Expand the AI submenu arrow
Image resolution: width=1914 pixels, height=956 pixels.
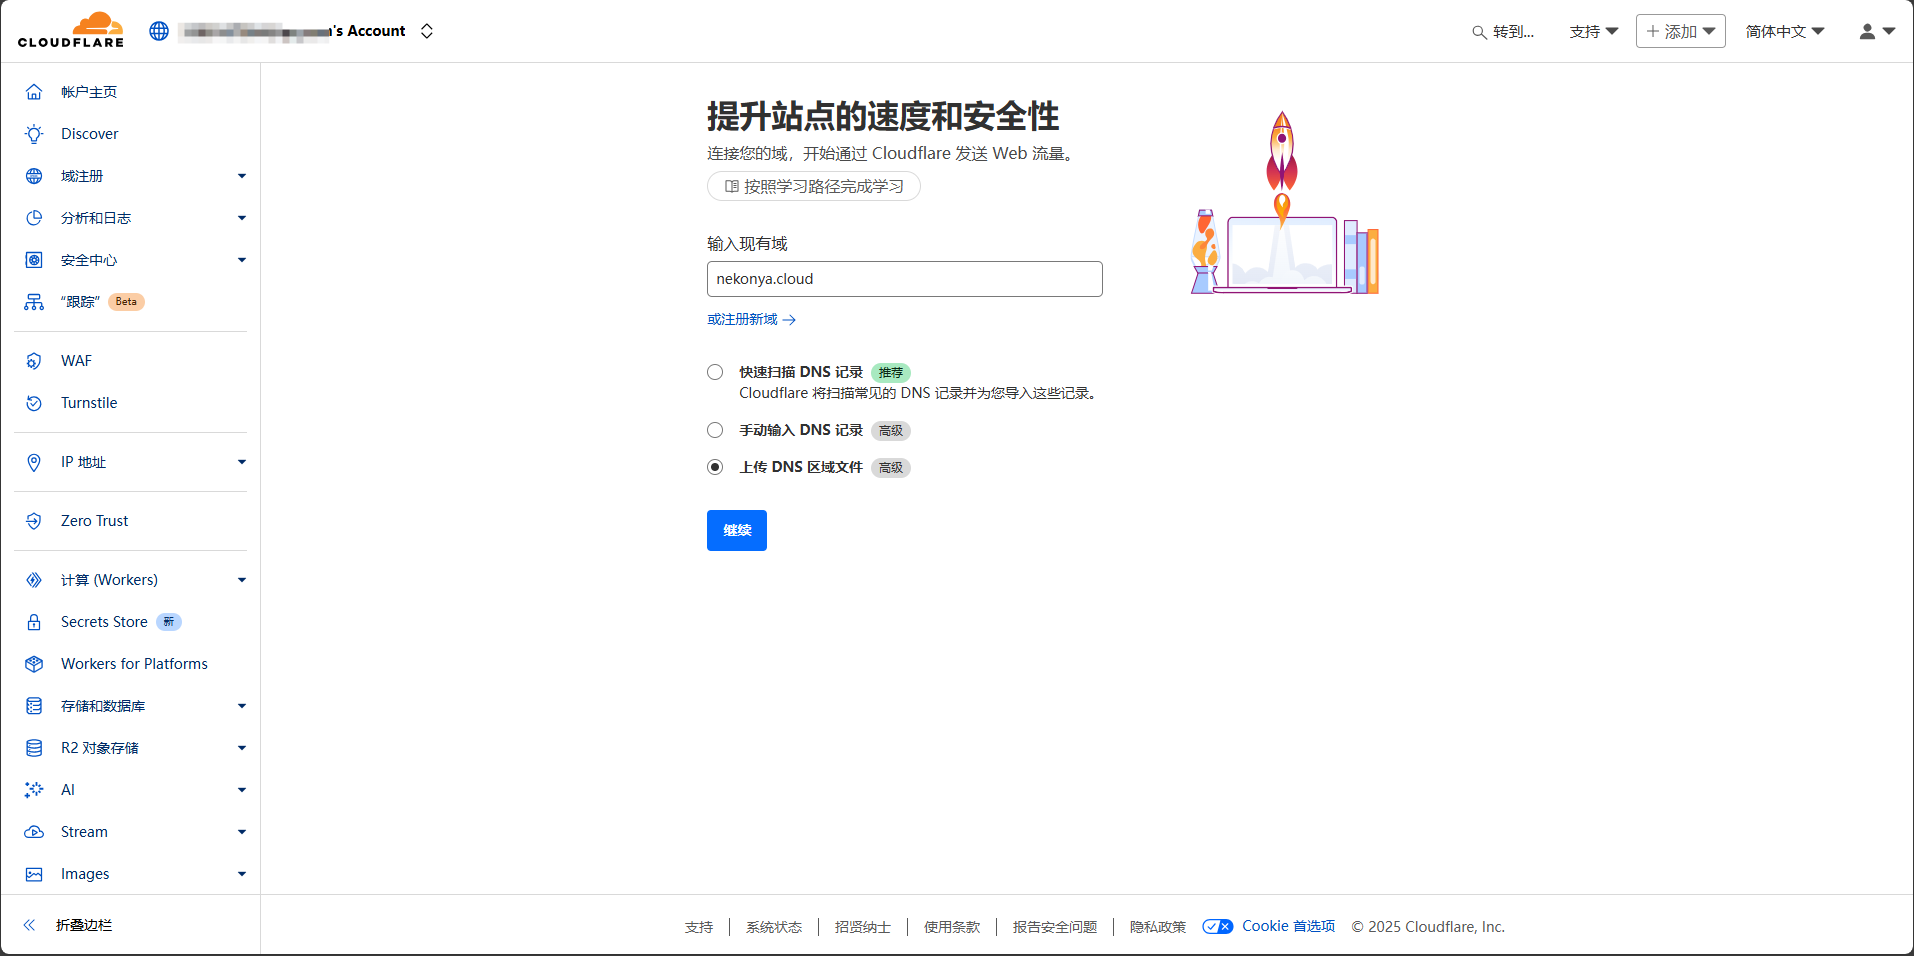[242, 790]
